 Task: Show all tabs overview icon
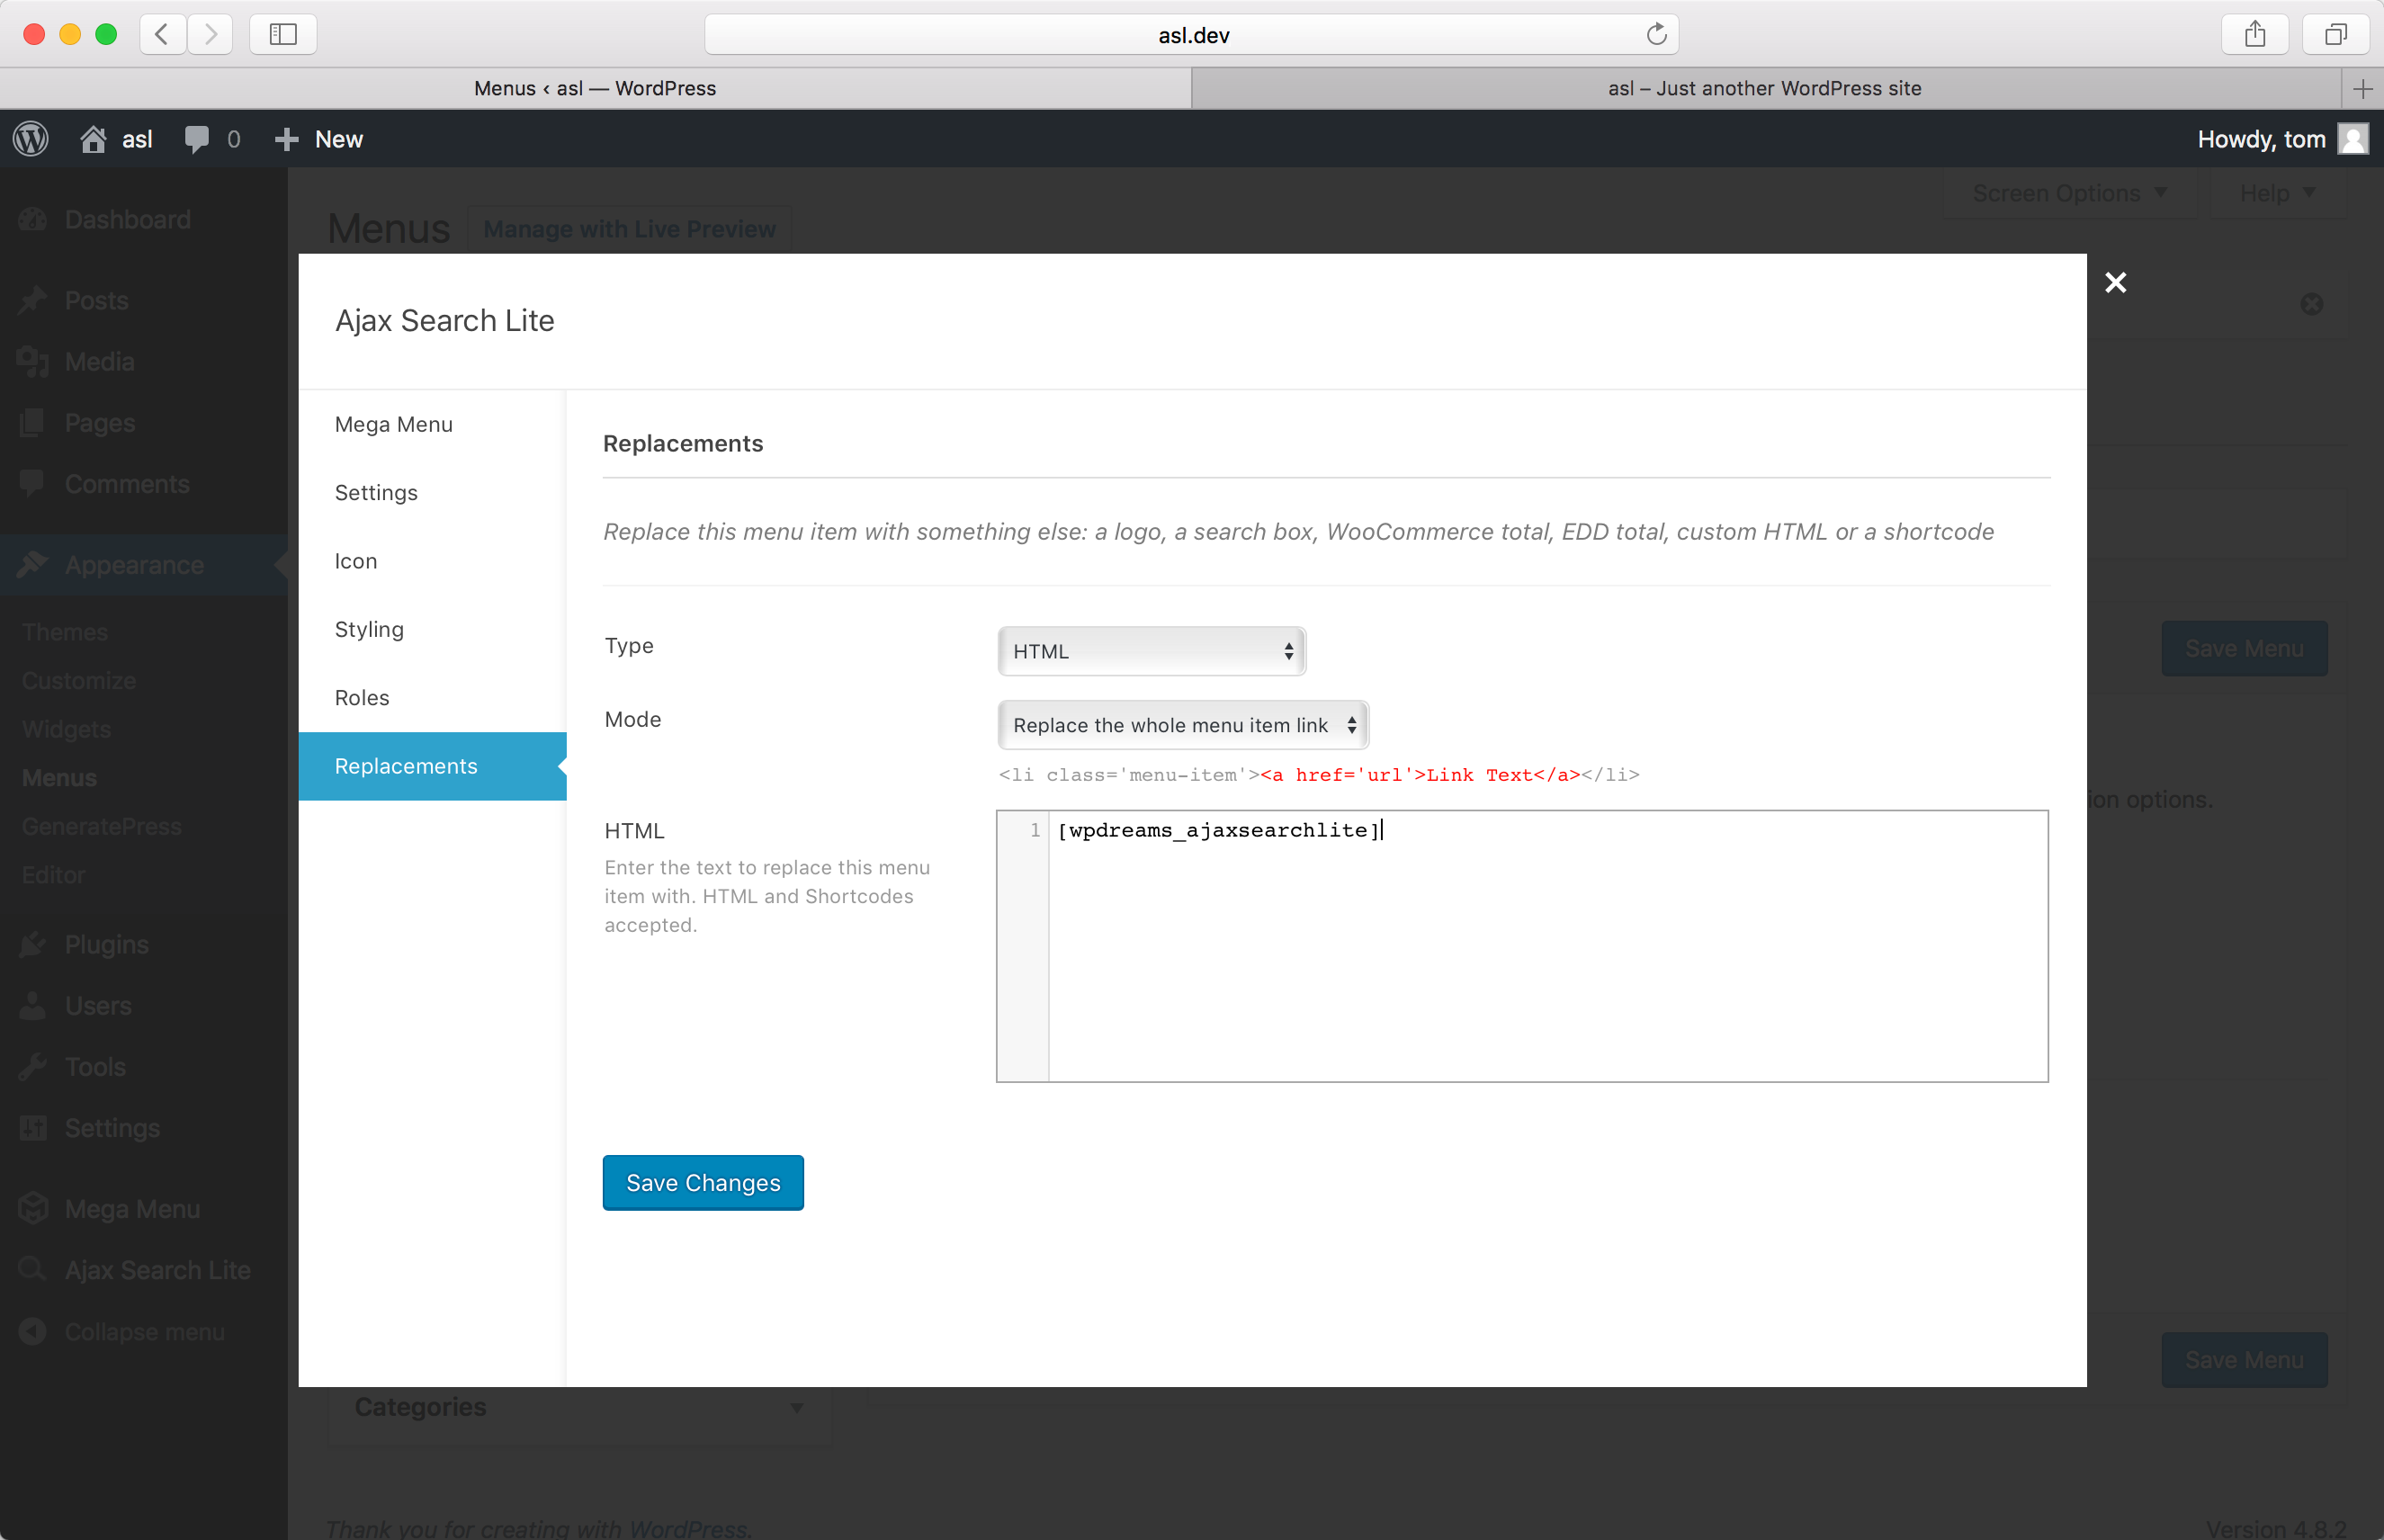(2335, 35)
